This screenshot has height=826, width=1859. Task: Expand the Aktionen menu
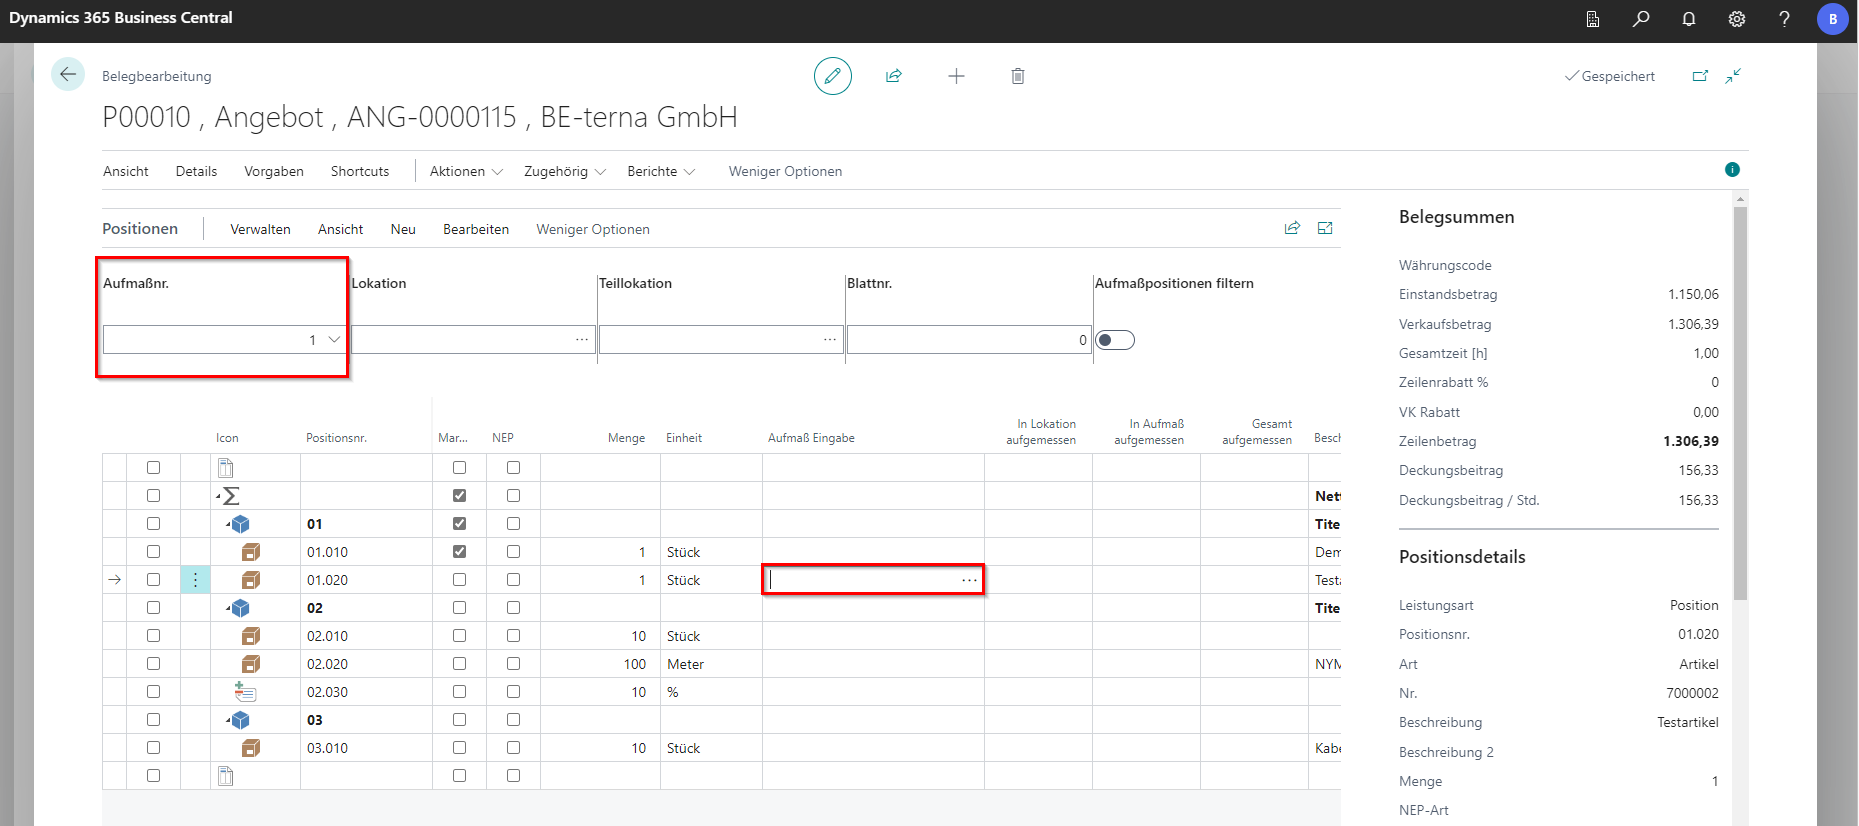click(466, 171)
